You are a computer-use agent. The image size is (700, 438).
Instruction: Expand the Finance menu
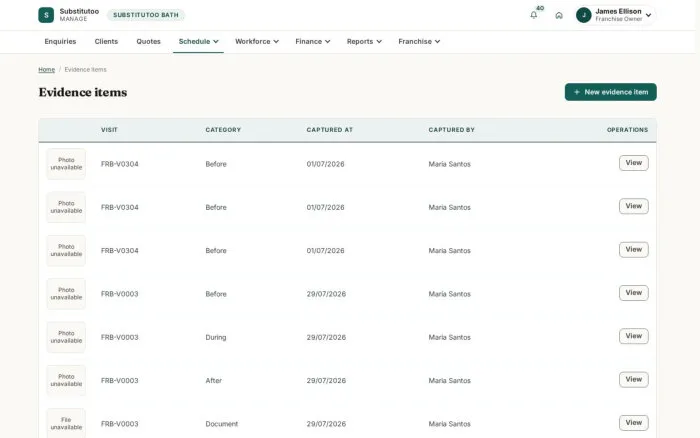click(312, 42)
